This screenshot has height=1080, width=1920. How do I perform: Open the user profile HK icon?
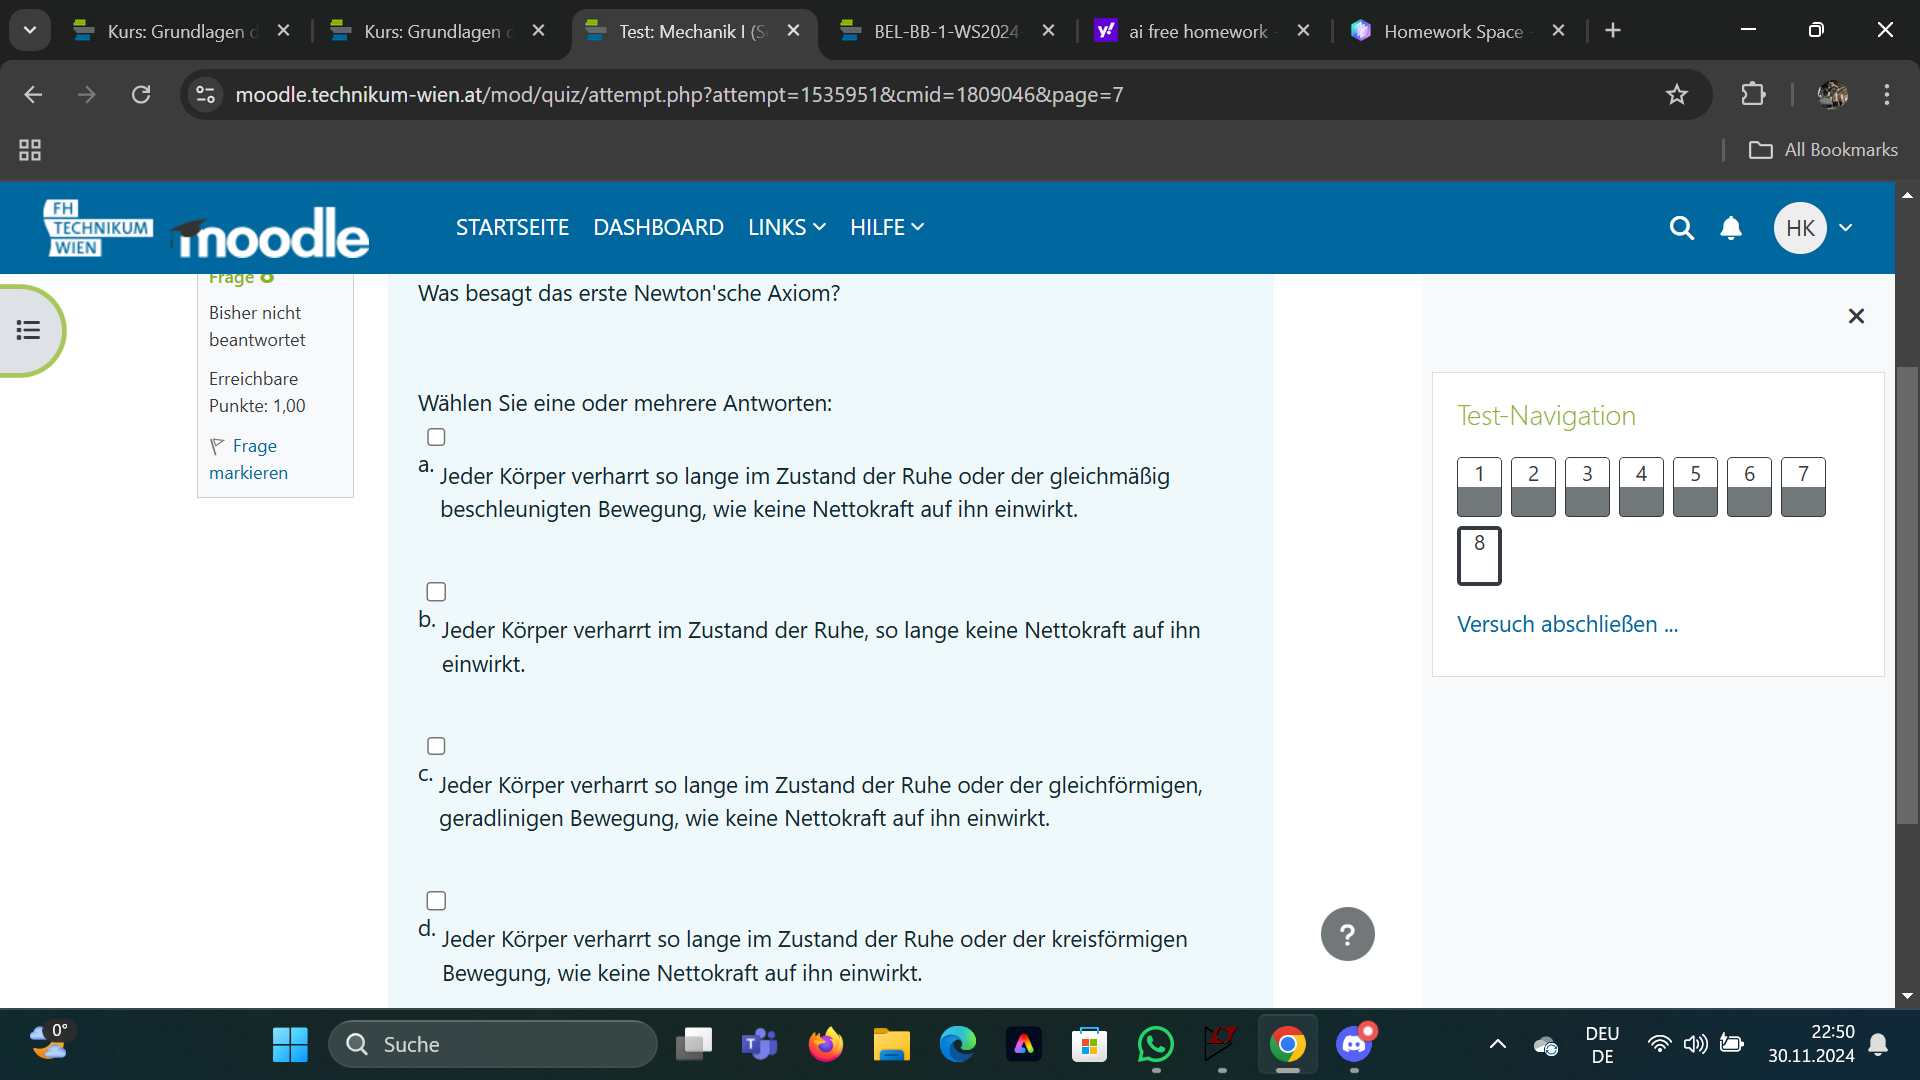coord(1801,227)
